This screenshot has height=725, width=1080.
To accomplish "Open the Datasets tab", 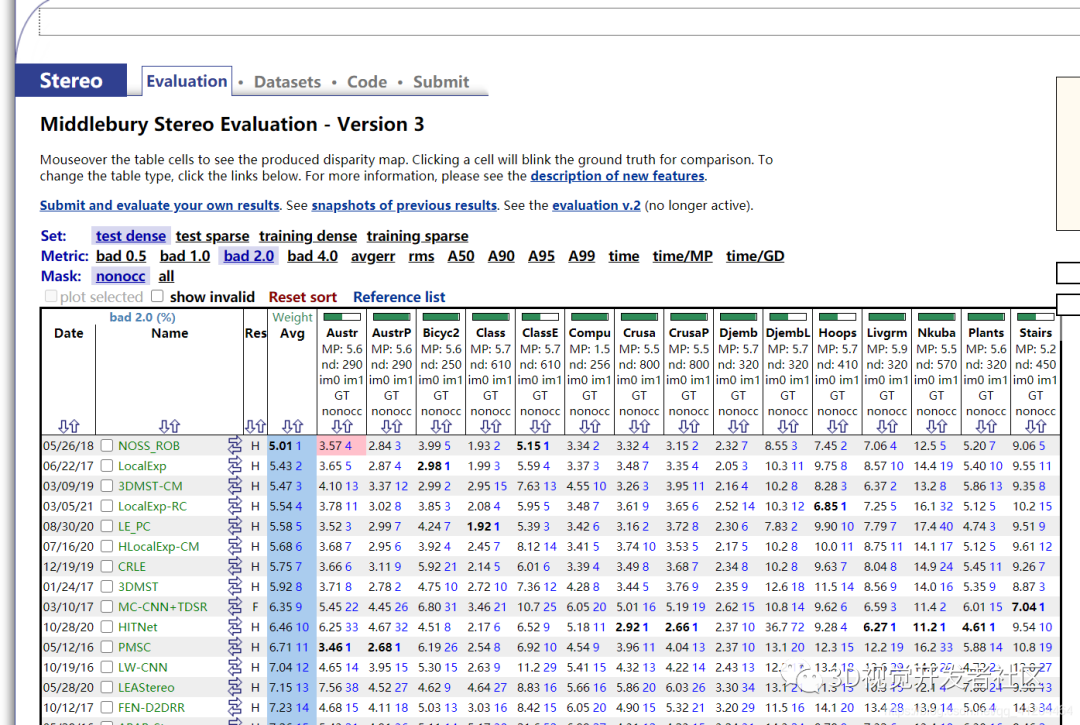I will pyautogui.click(x=287, y=82).
